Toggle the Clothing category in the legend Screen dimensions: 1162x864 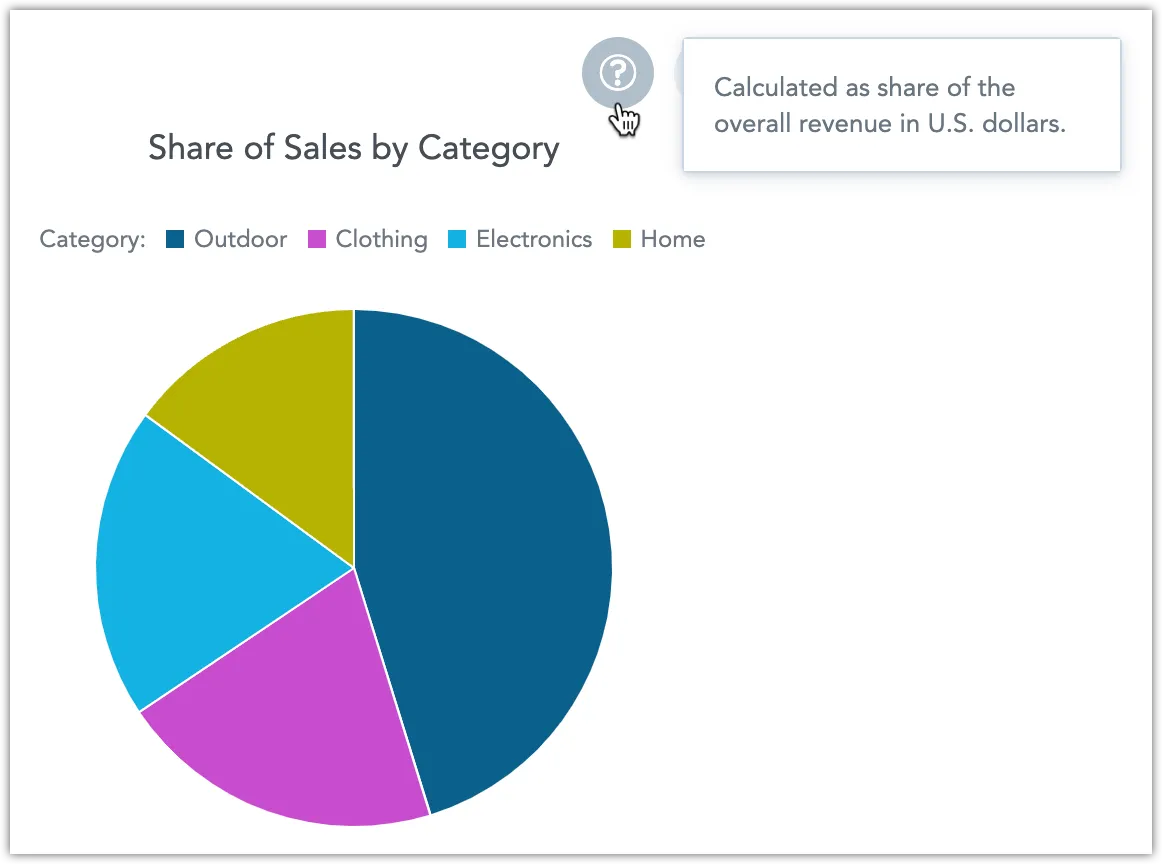[x=384, y=239]
